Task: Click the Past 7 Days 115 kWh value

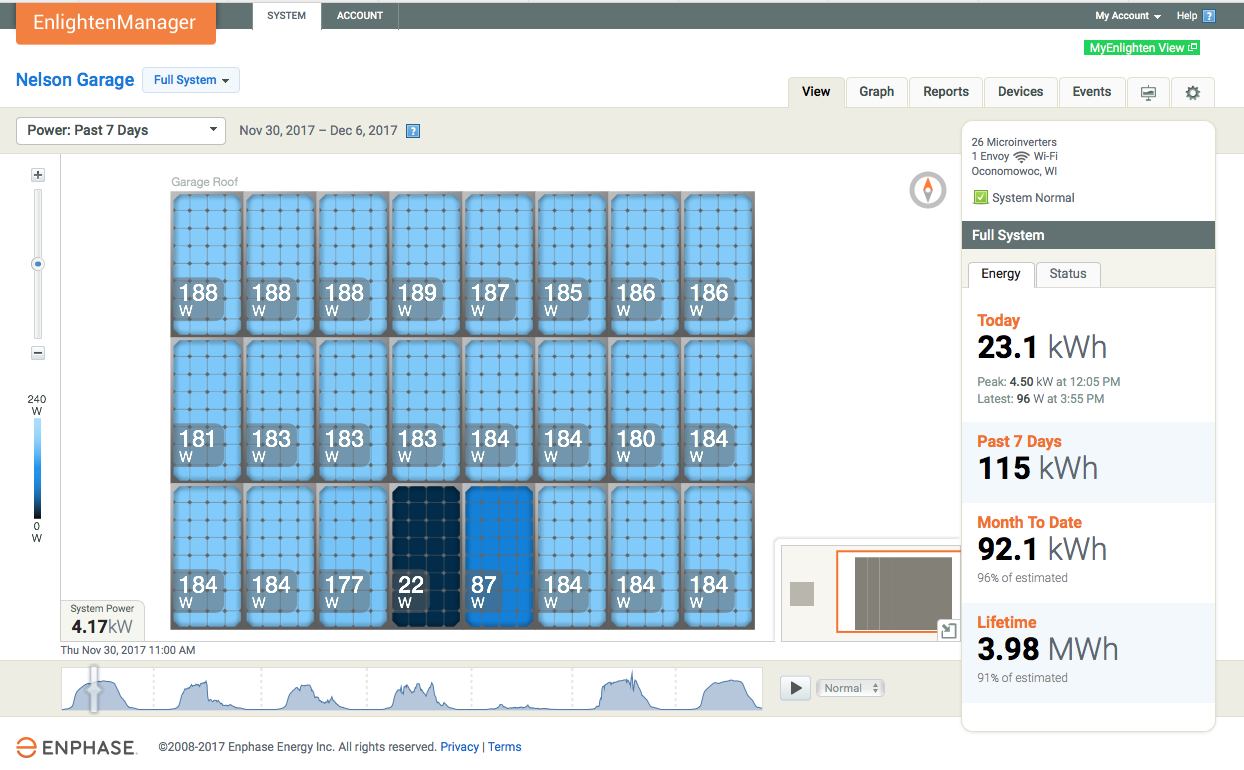Action: (x=1037, y=468)
